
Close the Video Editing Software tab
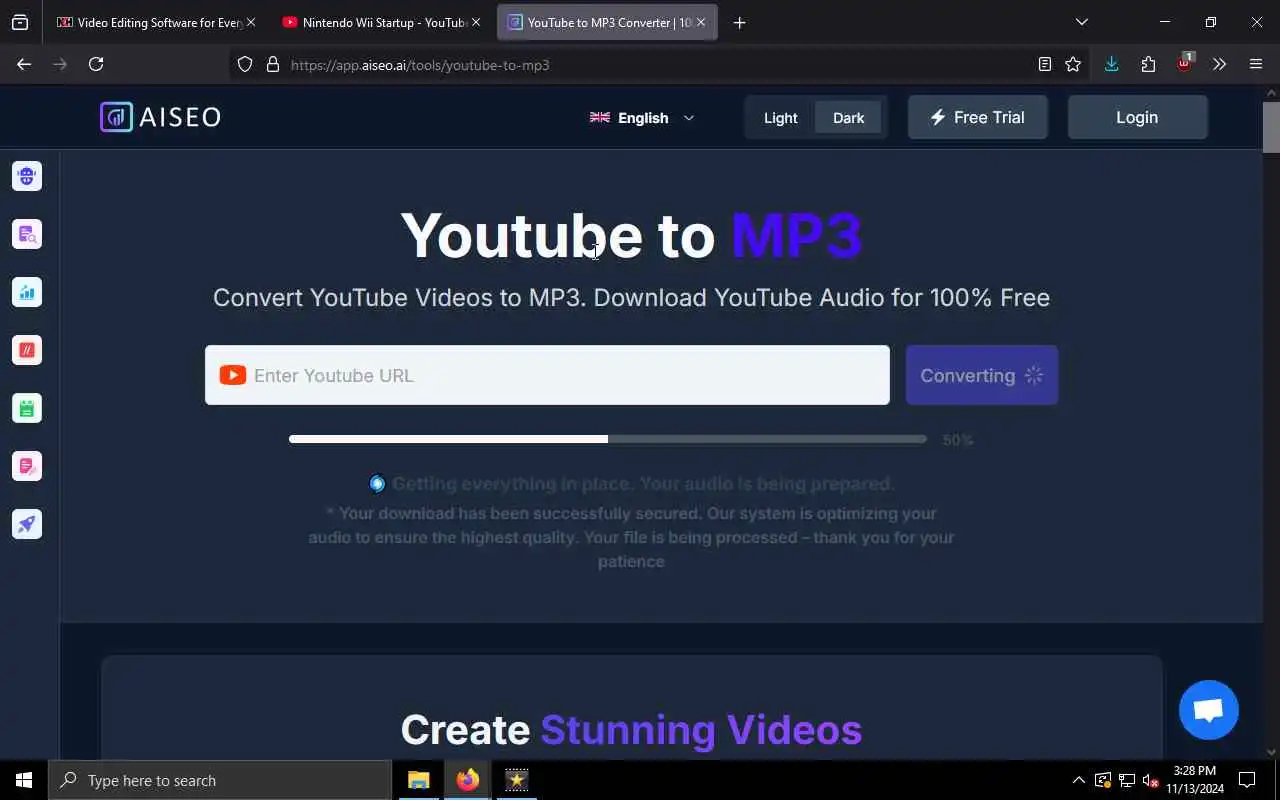[251, 22]
